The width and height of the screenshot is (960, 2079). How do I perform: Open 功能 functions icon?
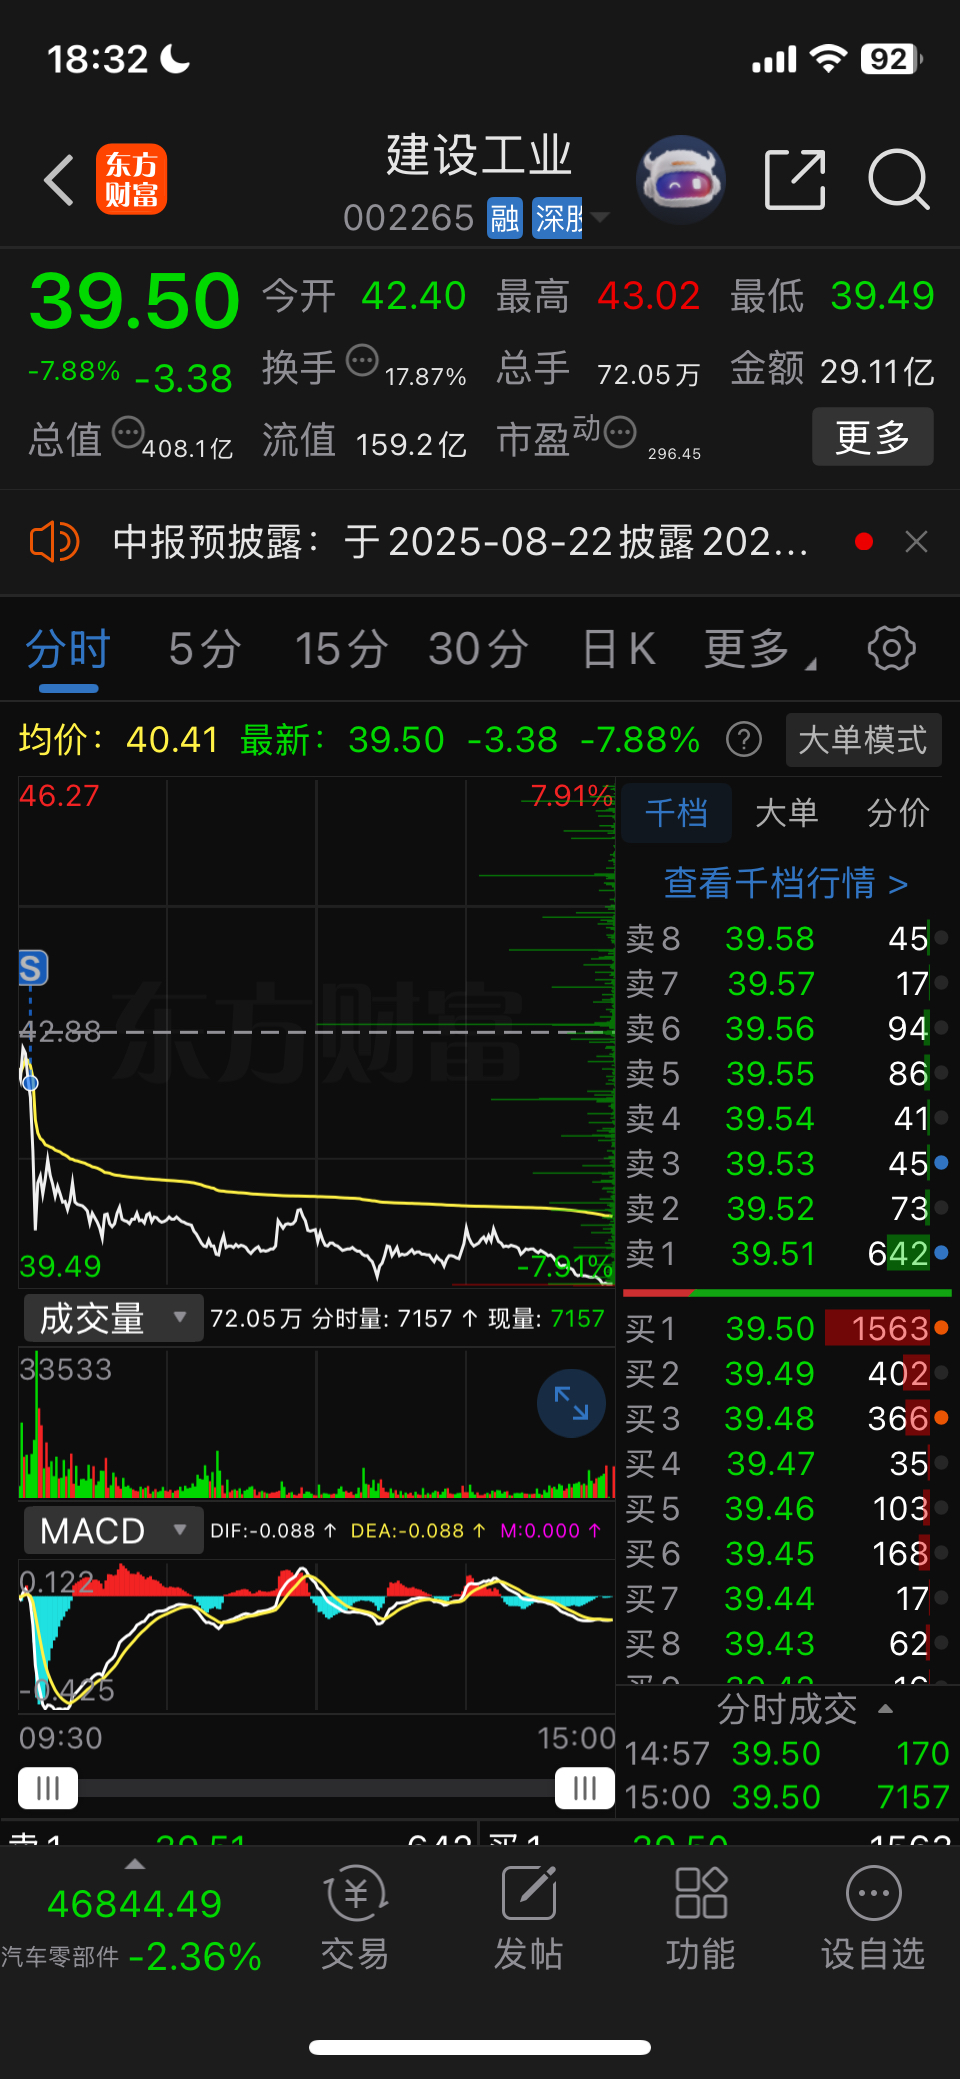point(700,1917)
